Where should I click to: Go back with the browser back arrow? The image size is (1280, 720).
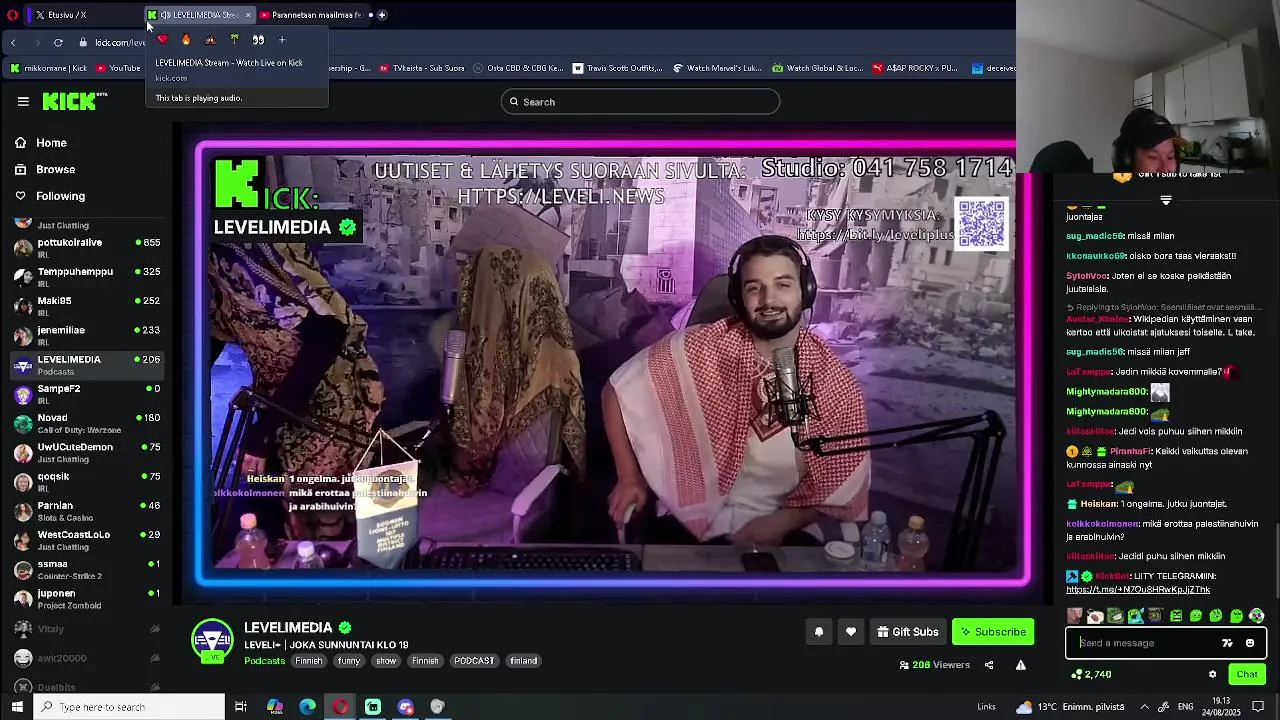pyautogui.click(x=13, y=42)
